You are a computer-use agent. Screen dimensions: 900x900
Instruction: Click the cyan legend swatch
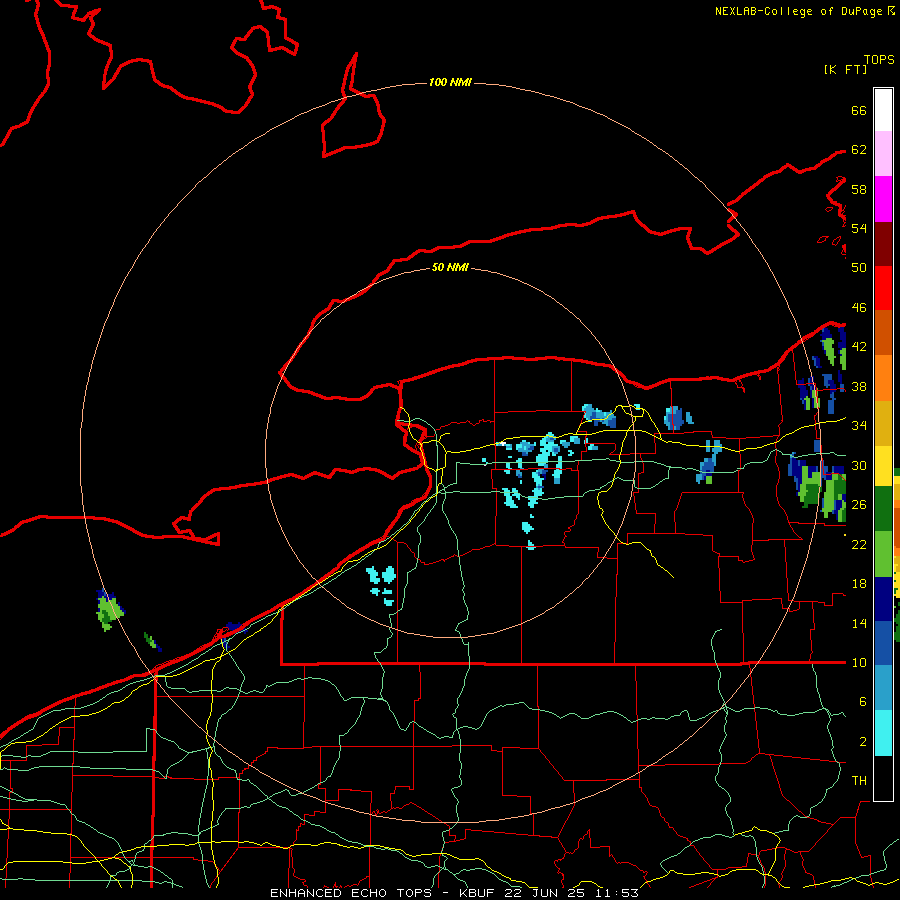(x=883, y=733)
